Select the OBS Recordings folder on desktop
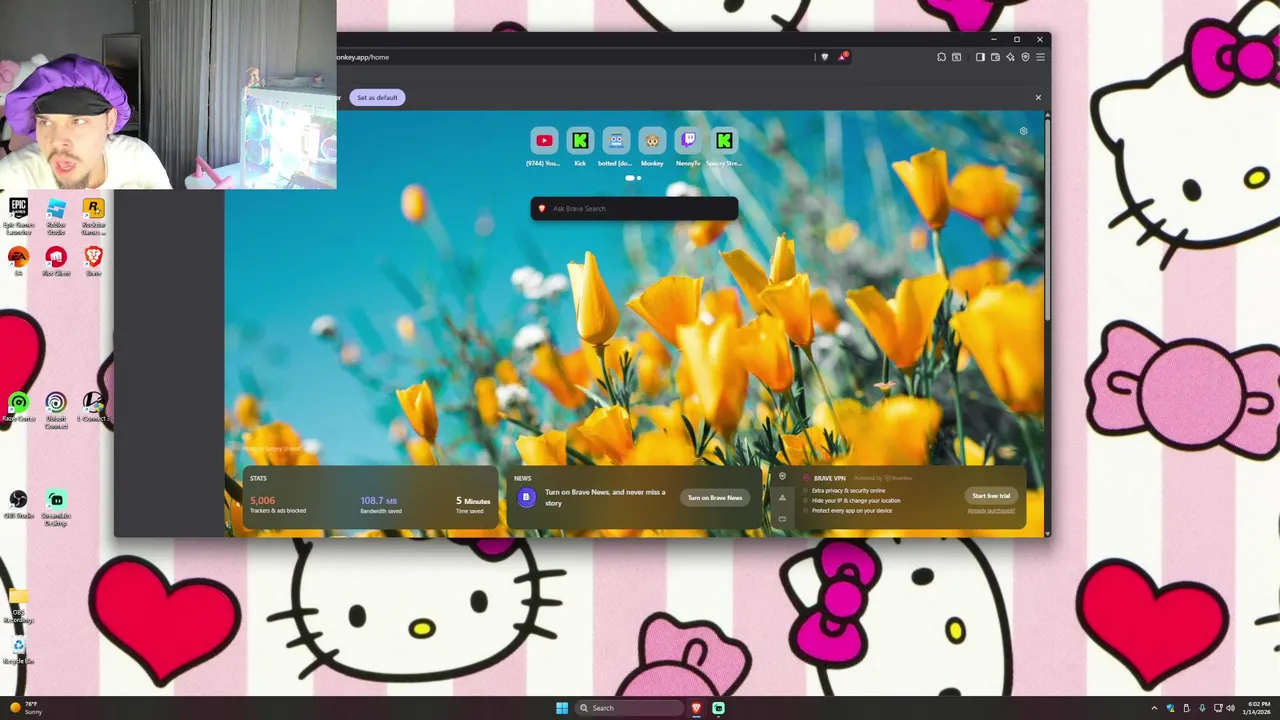Viewport: 1280px width, 720px height. pyautogui.click(x=18, y=605)
